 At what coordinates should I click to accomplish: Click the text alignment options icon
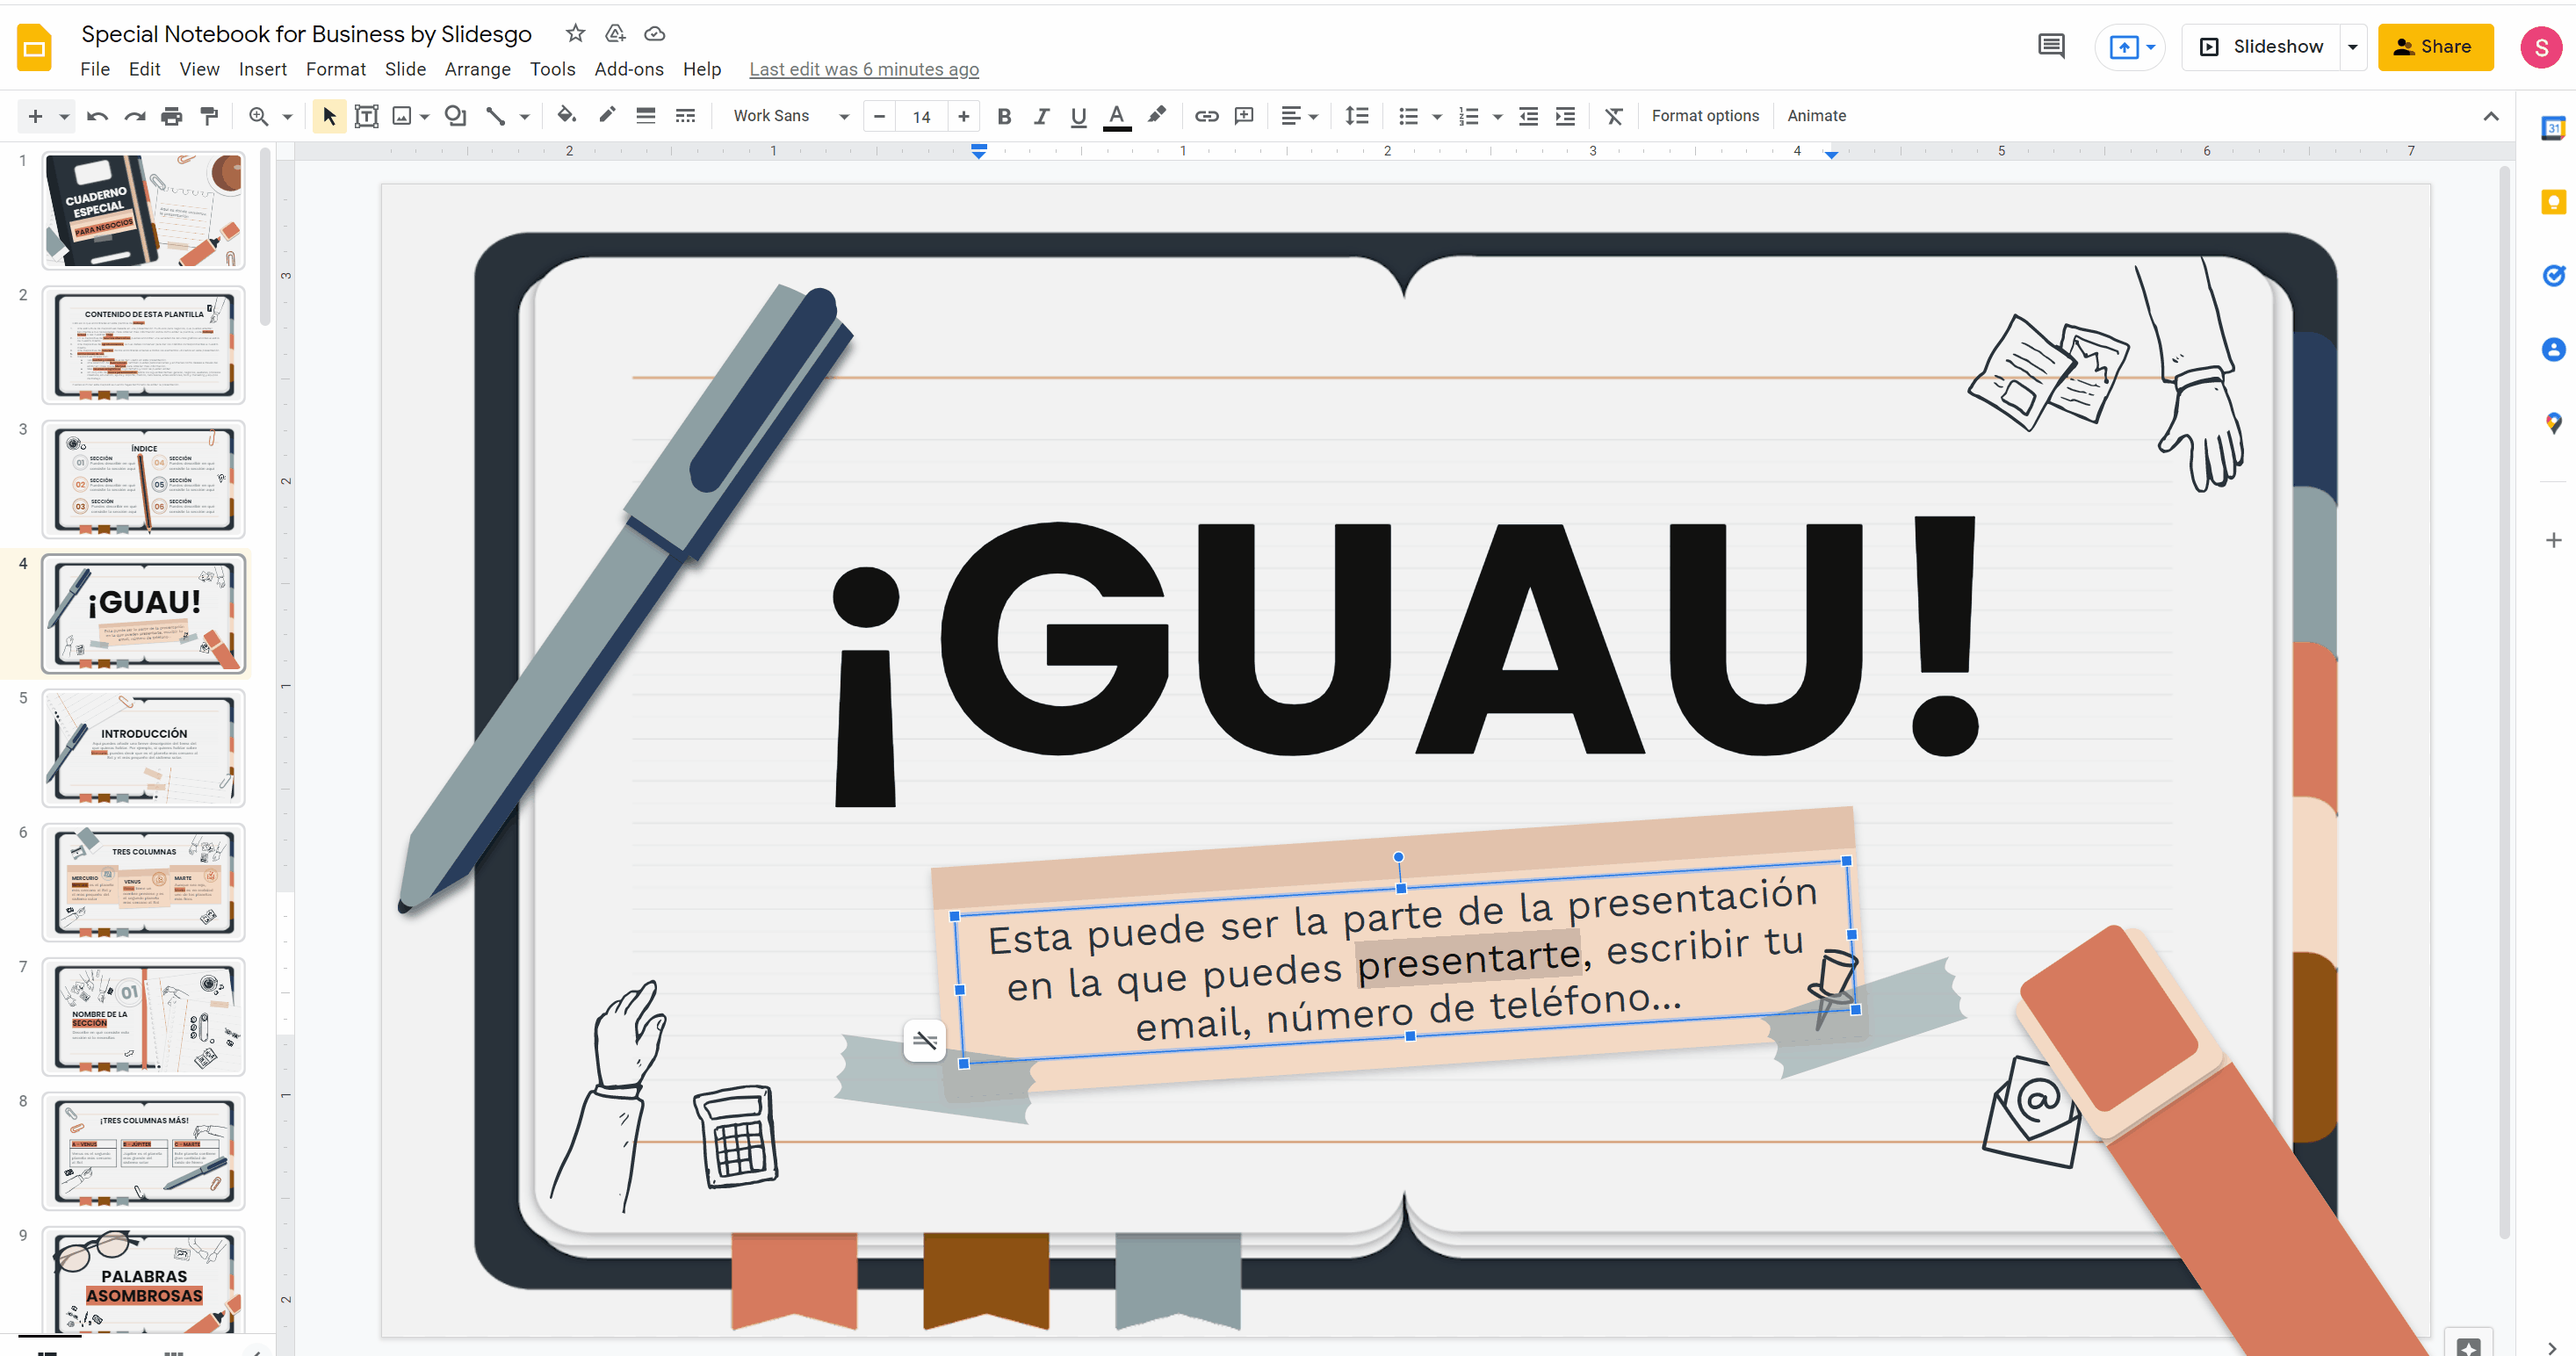pyautogui.click(x=1298, y=114)
